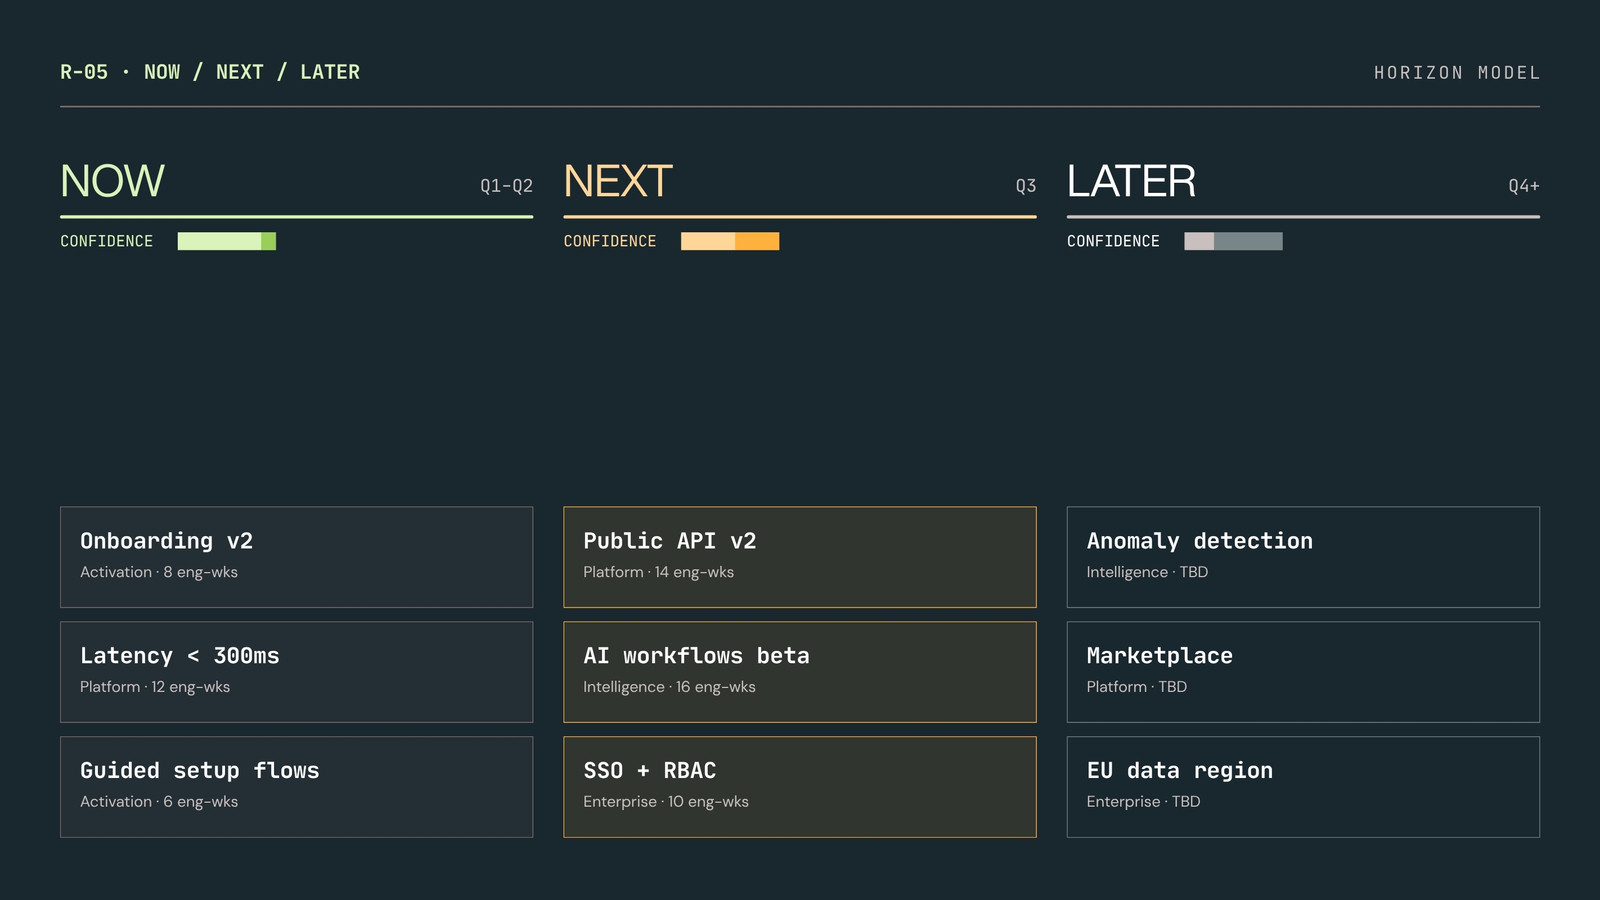Click the LATER confidence bar
This screenshot has width=1600, height=900.
coord(1233,241)
